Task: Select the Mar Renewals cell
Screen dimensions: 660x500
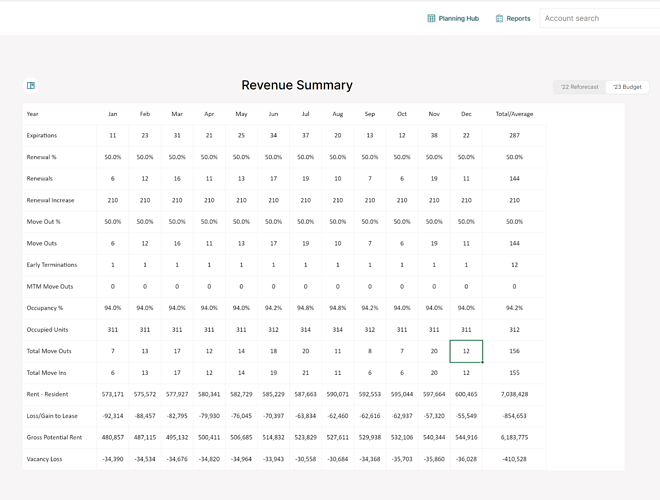Action: (x=177, y=178)
